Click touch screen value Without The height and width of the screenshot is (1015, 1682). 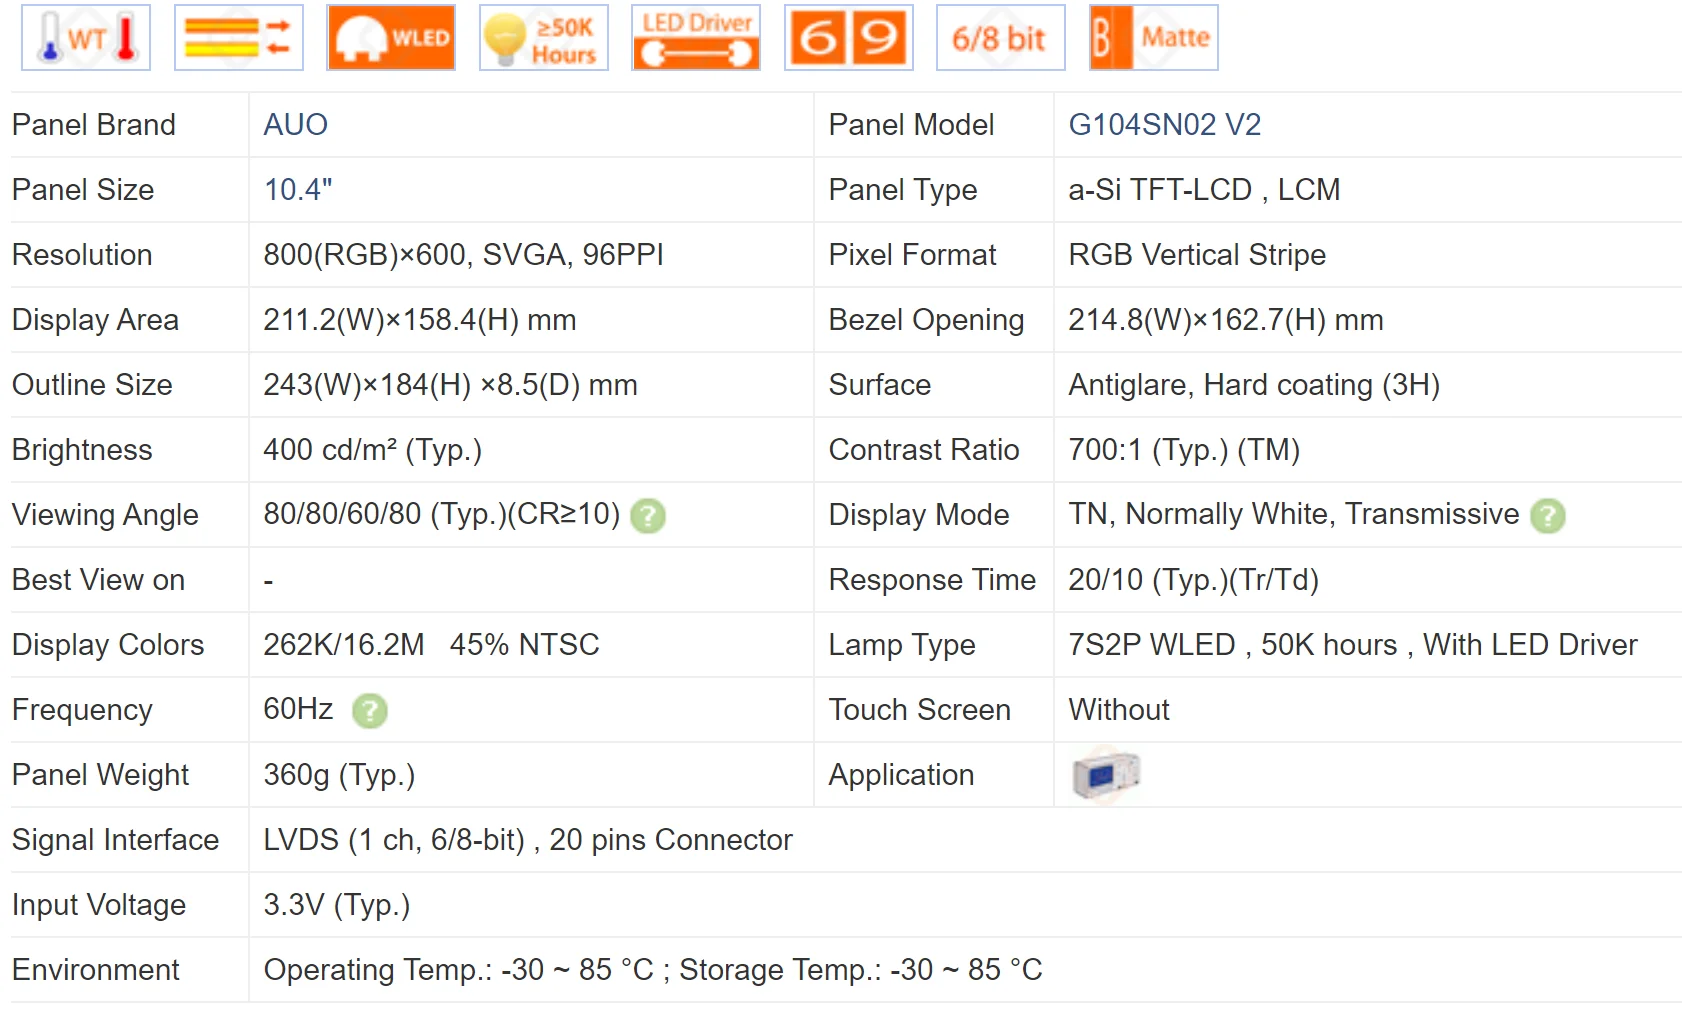(x=1119, y=710)
